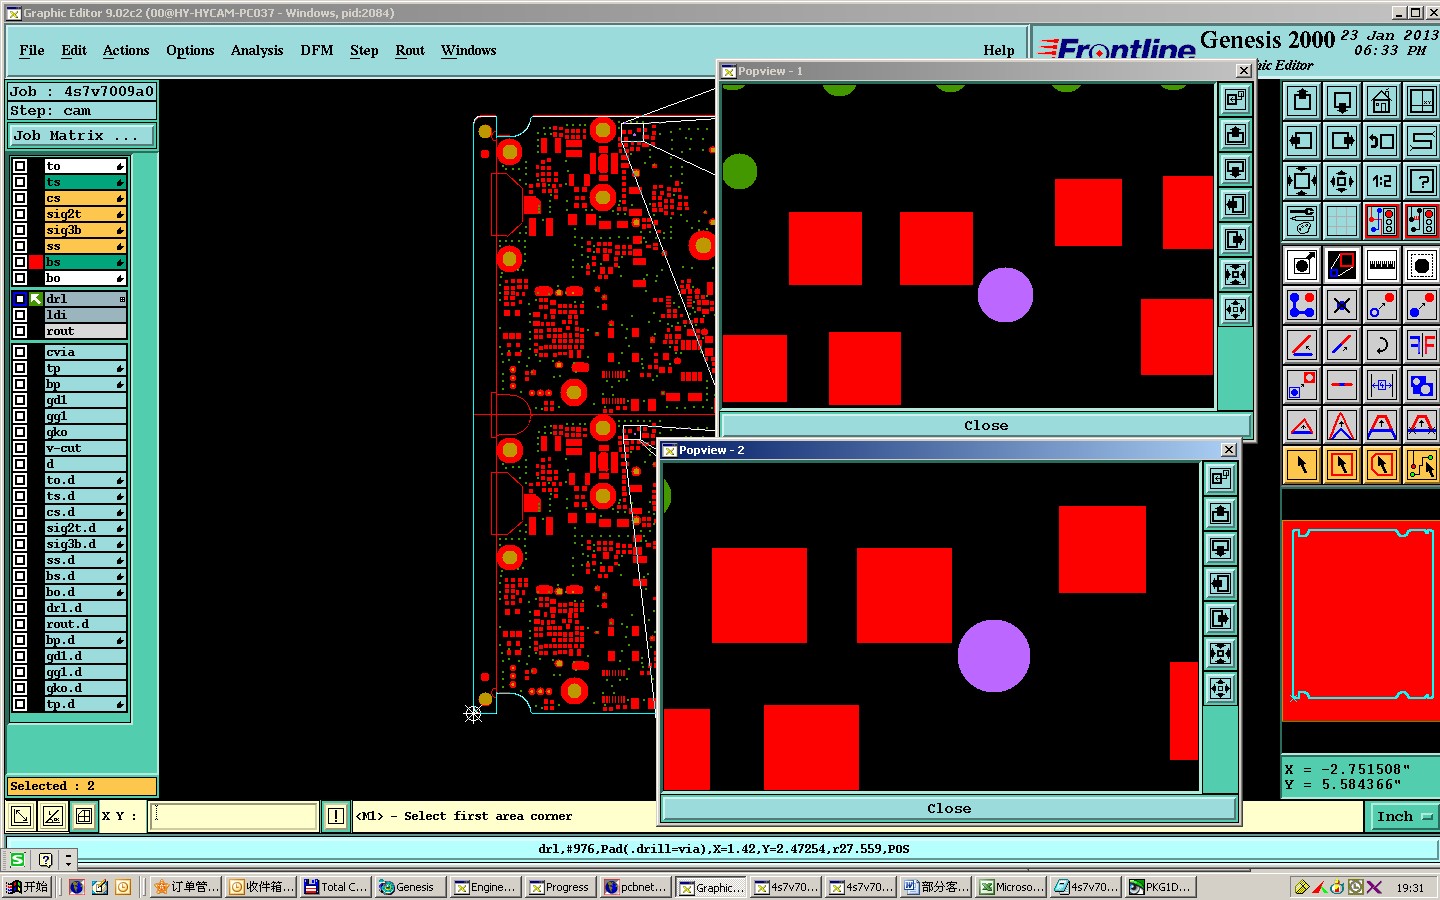1440x900 pixels.
Task: Click the net select arrow icon
Action: point(1422,464)
